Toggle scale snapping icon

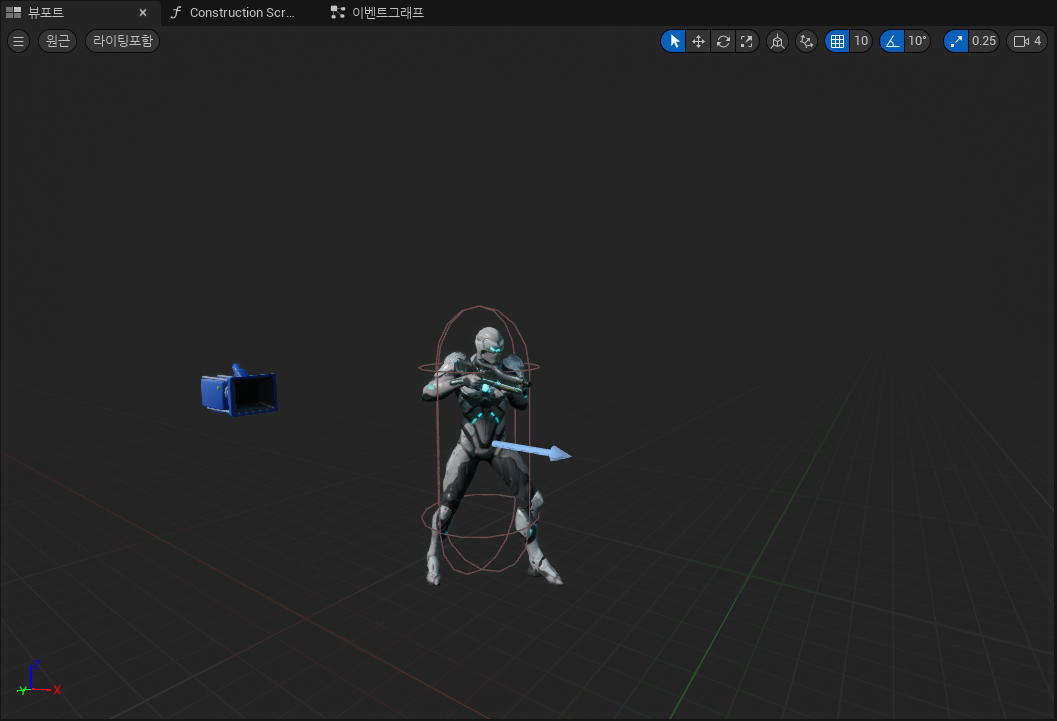point(956,41)
